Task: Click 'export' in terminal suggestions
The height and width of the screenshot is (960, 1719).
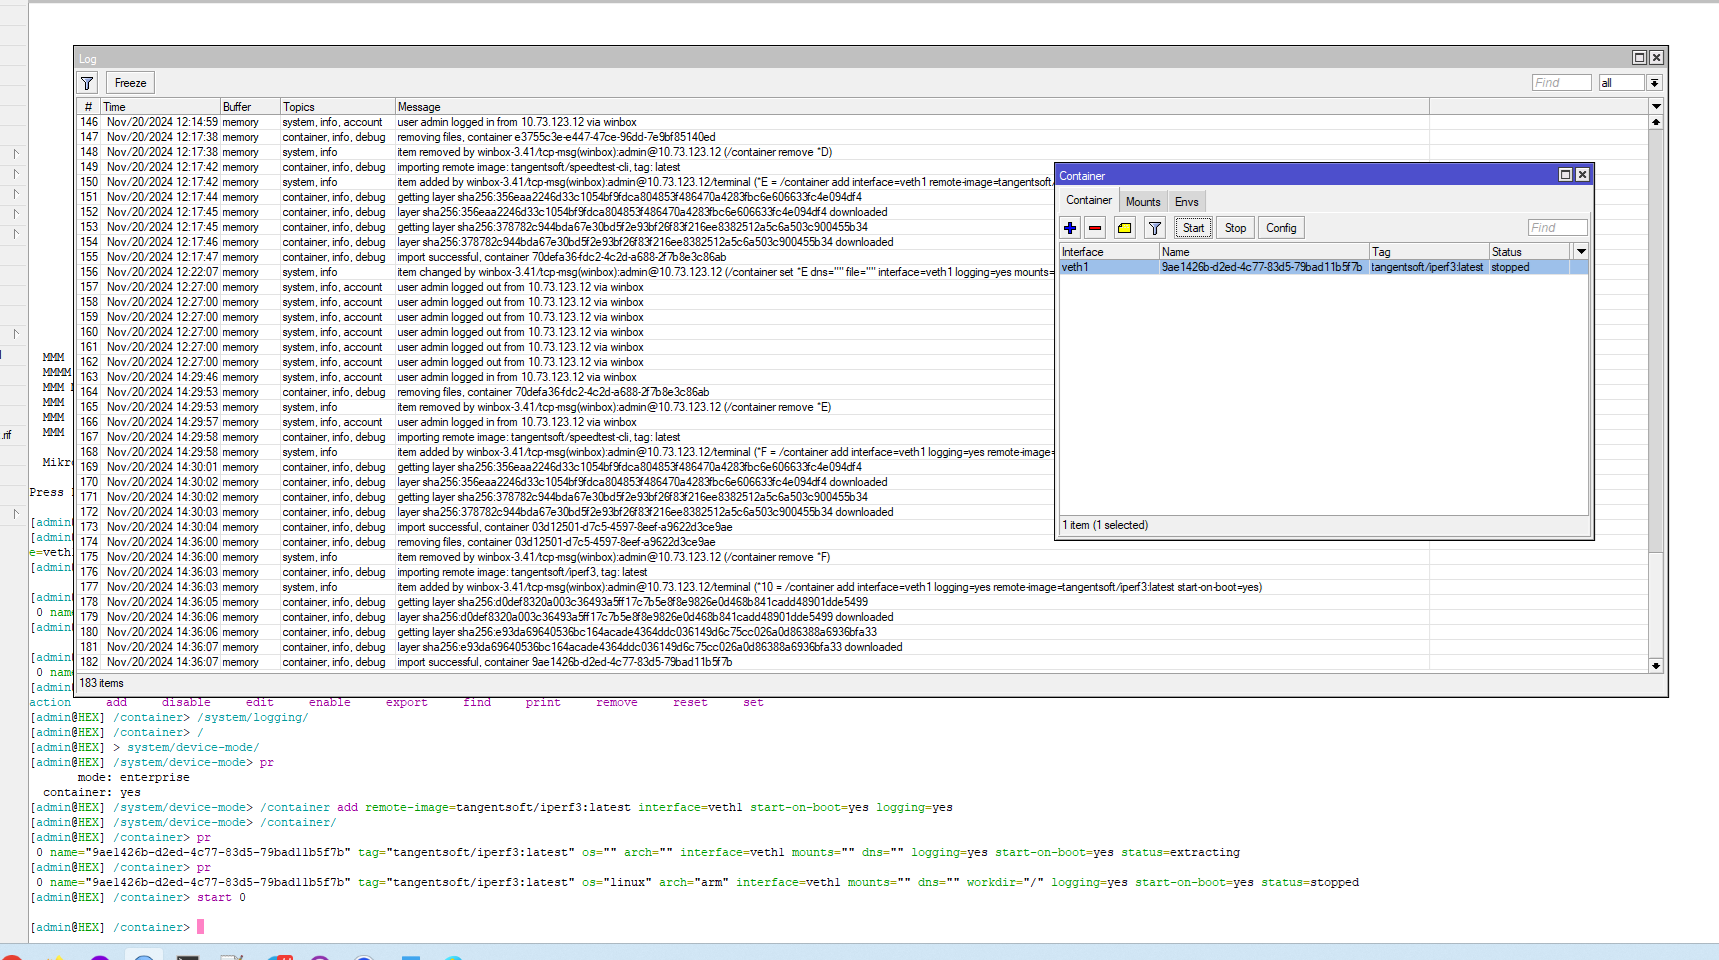Action: (x=407, y=702)
